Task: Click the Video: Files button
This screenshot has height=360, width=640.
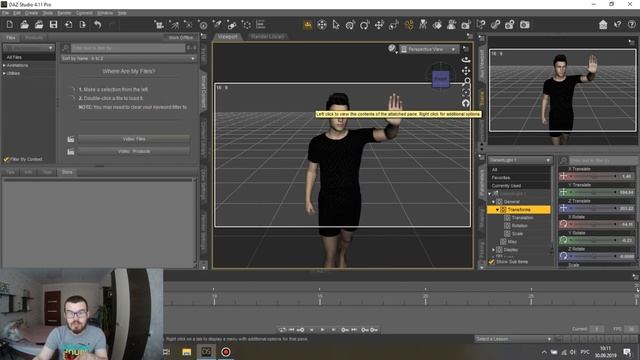Action: tap(134, 139)
